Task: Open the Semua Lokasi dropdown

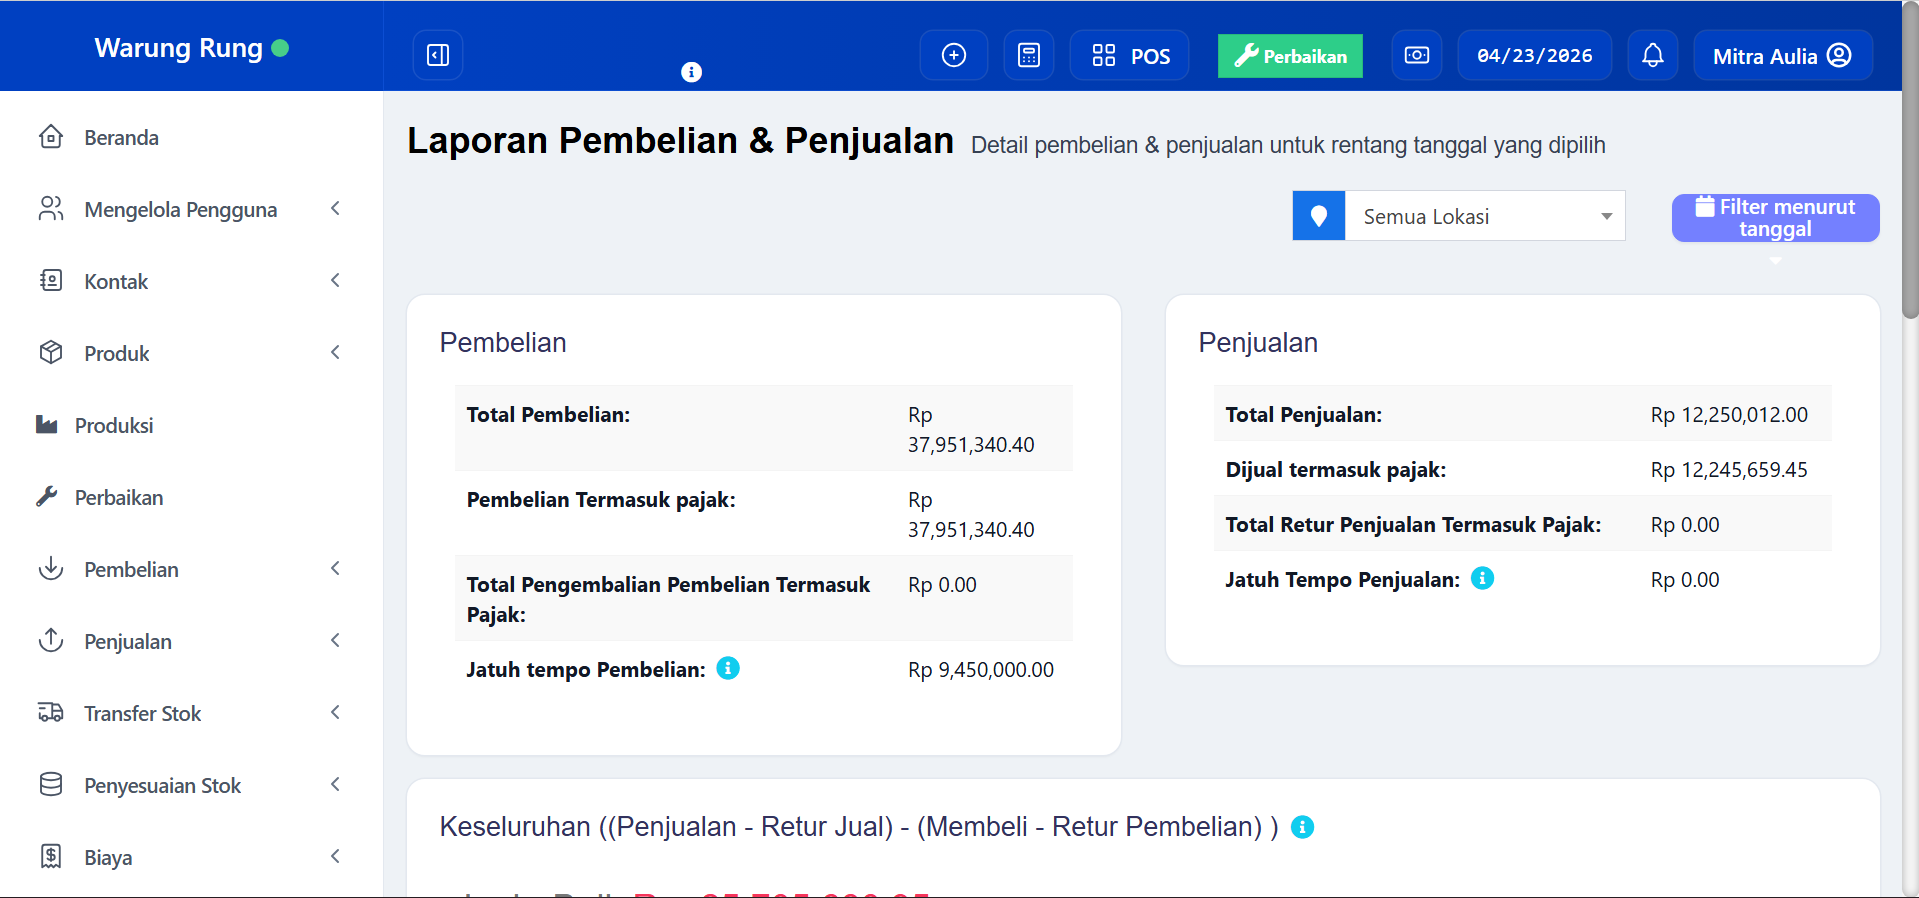Action: 1484,216
